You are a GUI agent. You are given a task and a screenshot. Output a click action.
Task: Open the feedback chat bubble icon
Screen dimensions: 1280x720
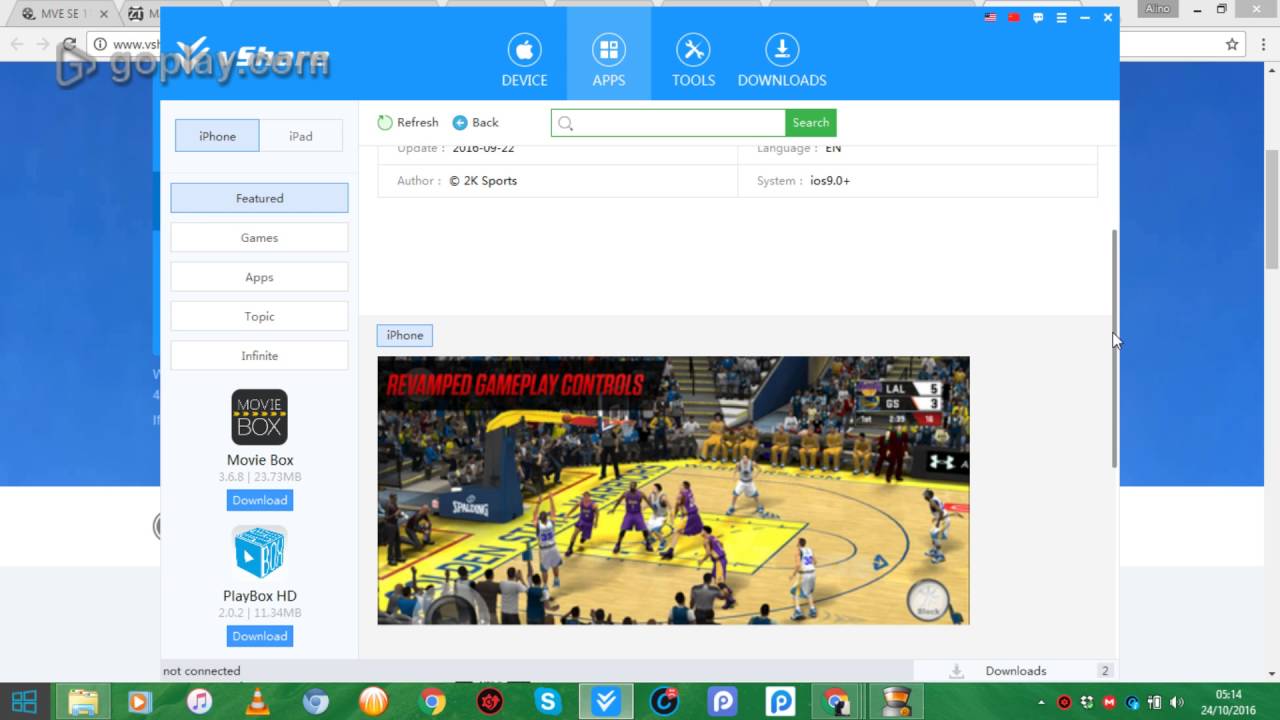[1038, 18]
